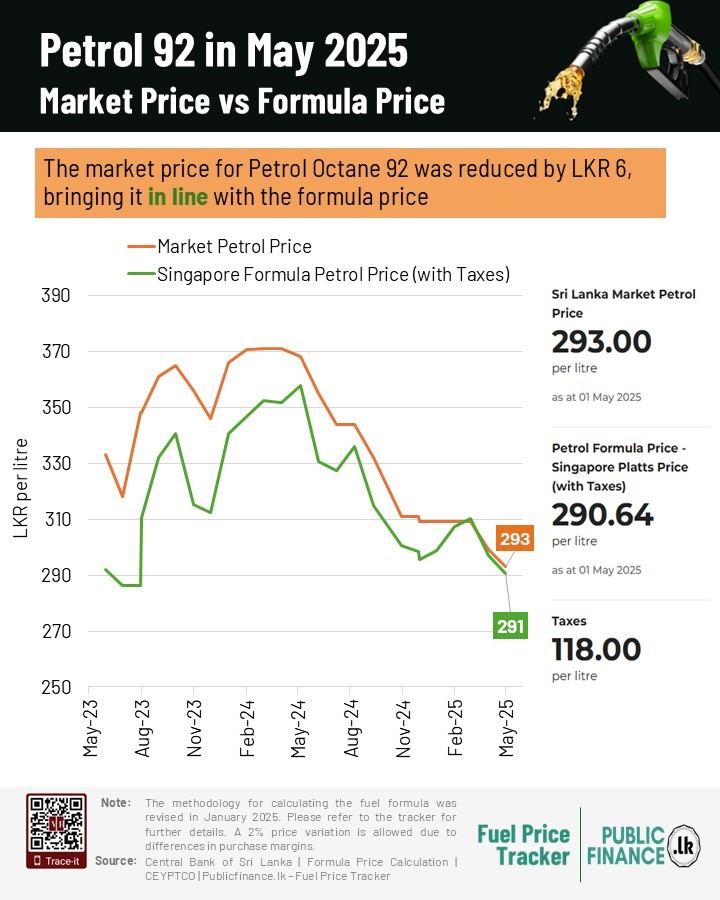Screen dimensions: 720x900
Task: Click the red Trace-it label
Action: click(56, 859)
